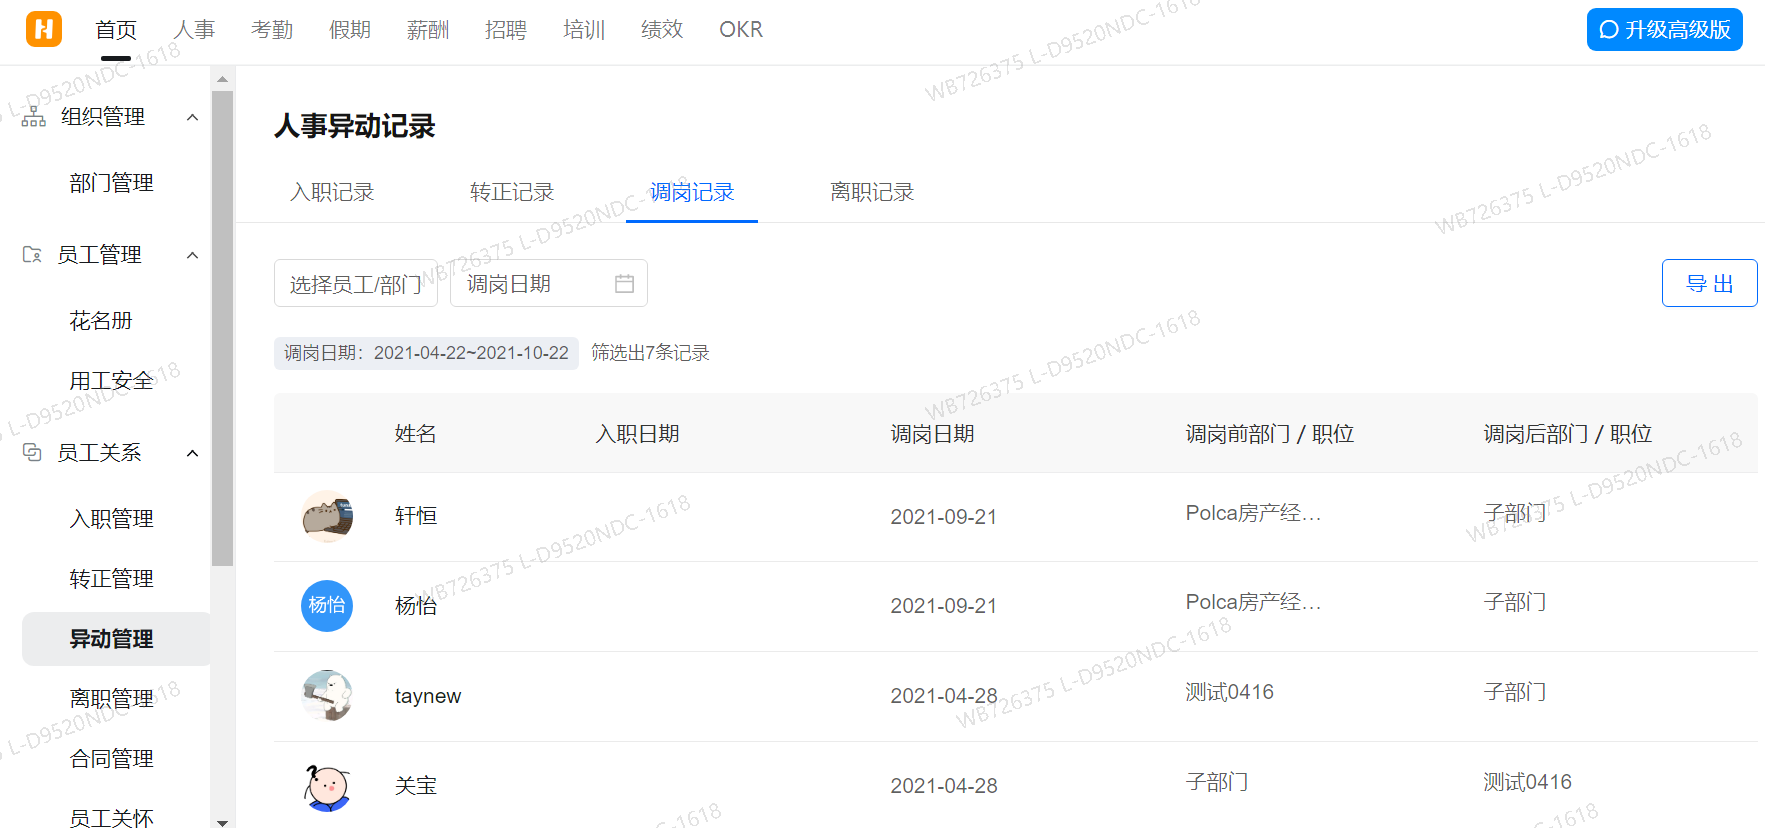This screenshot has height=828, width=1765.
Task: Switch to the 入职记录 tab
Action: coord(332,192)
